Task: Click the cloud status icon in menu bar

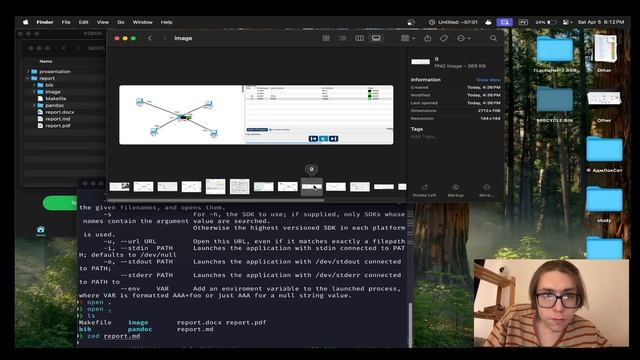Action: tap(488, 22)
